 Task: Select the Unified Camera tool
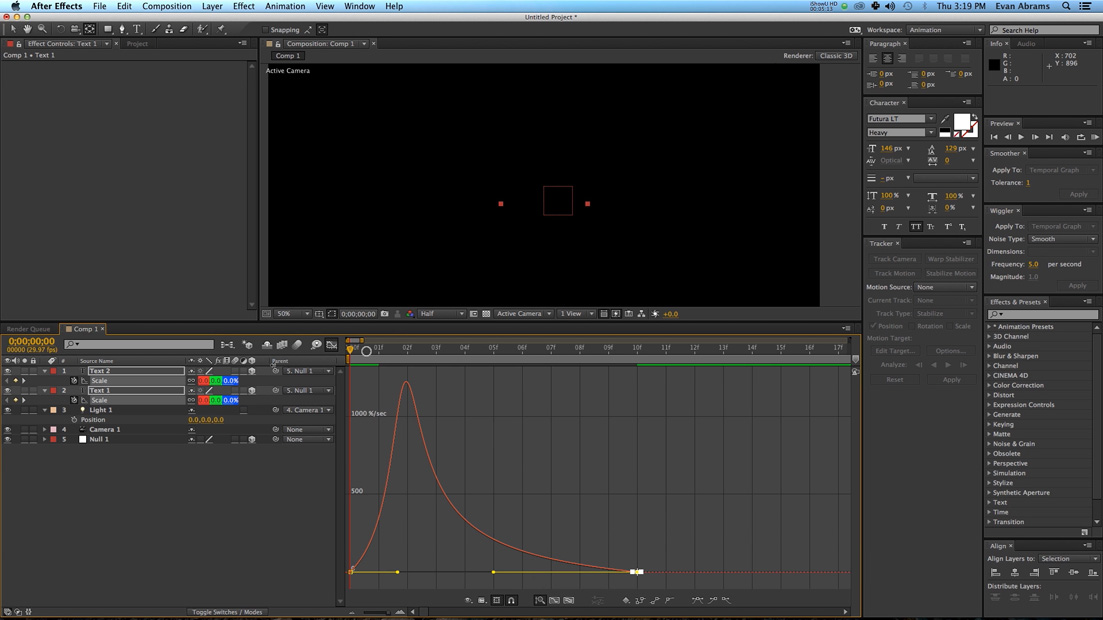(75, 29)
